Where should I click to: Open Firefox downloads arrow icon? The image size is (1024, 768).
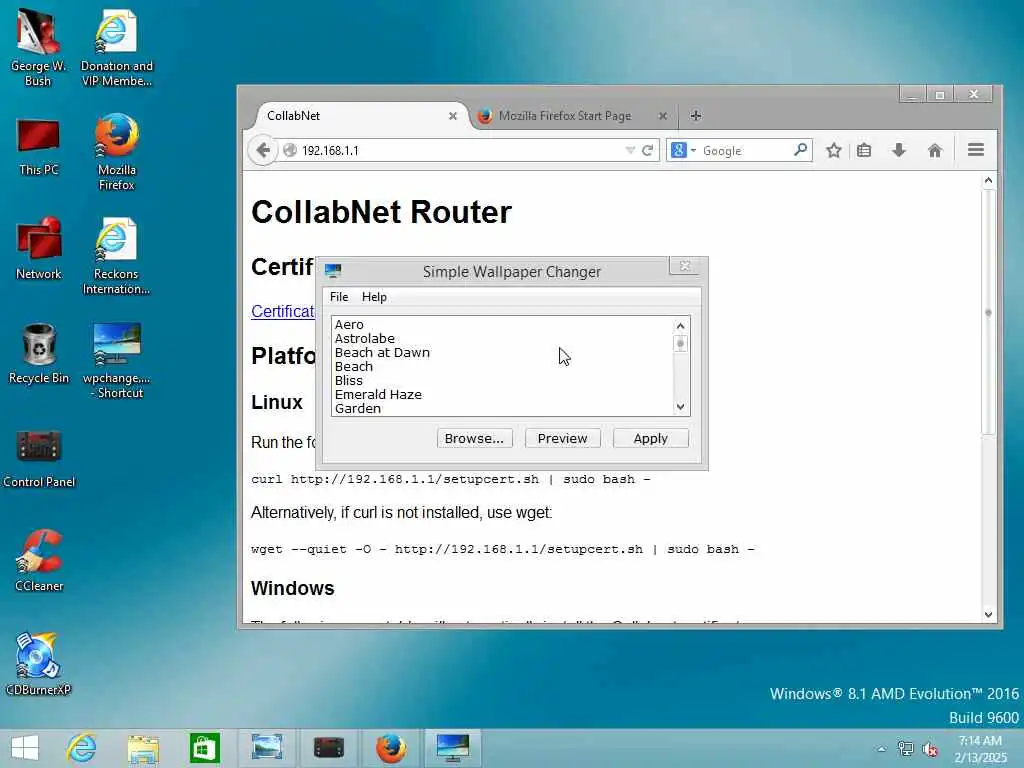point(899,150)
